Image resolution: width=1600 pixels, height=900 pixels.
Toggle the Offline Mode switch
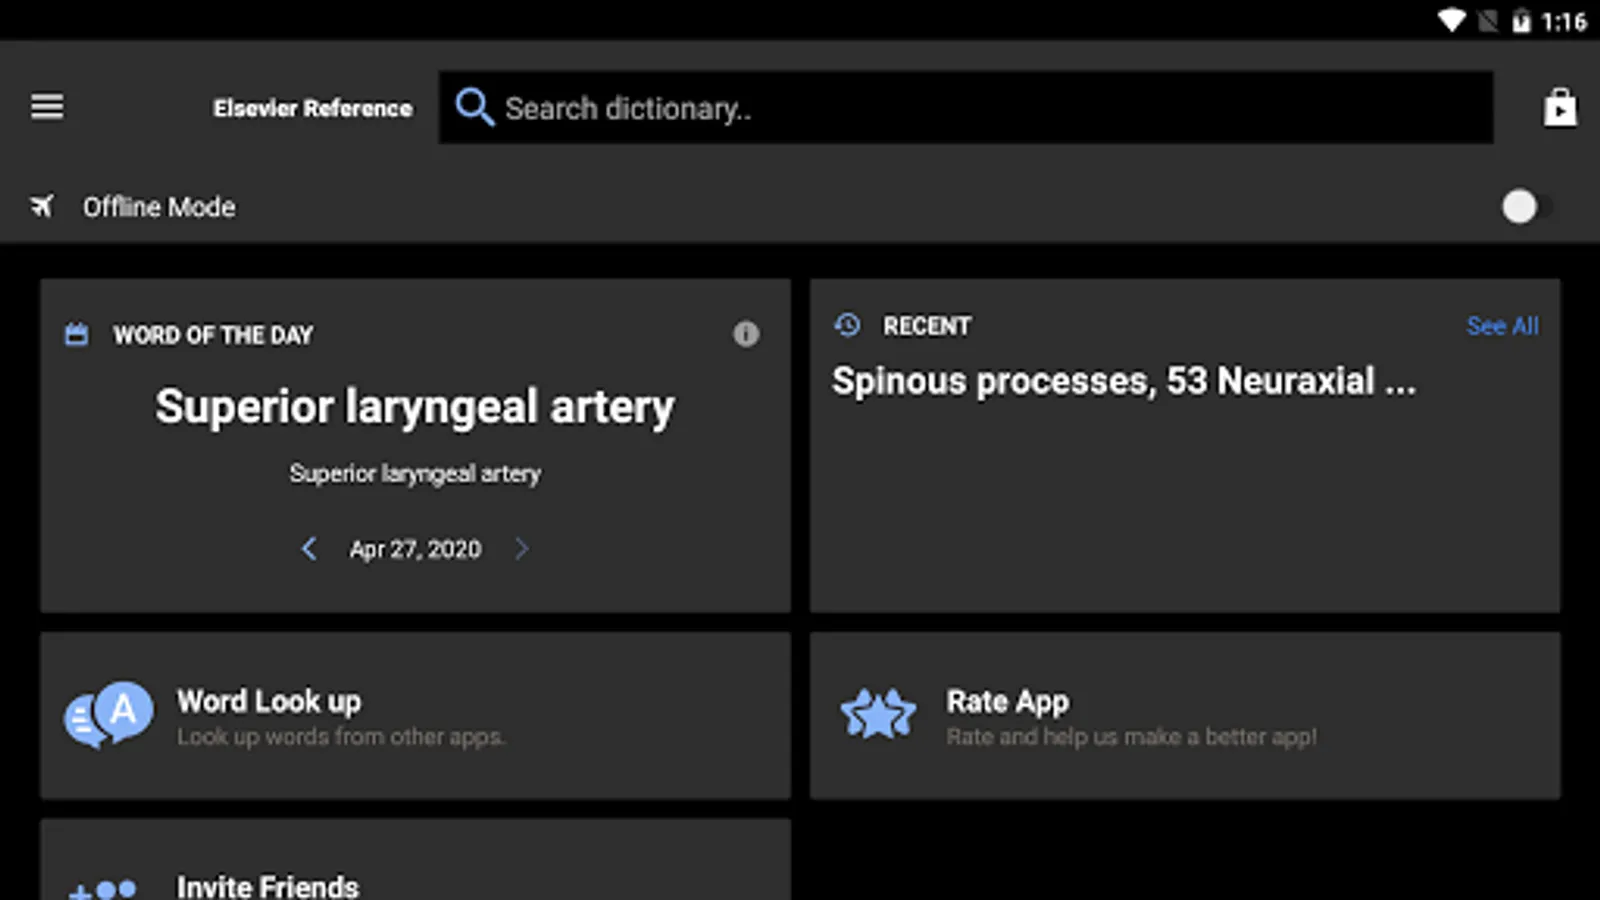[x=1527, y=207]
